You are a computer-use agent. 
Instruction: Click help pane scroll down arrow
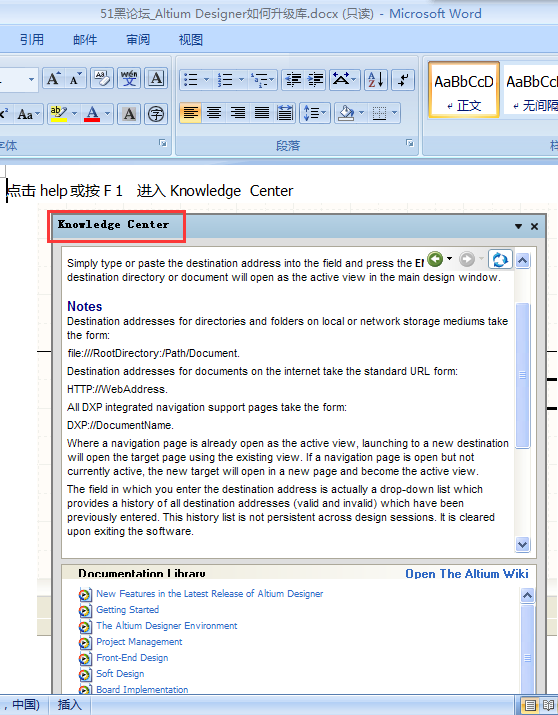[522, 544]
